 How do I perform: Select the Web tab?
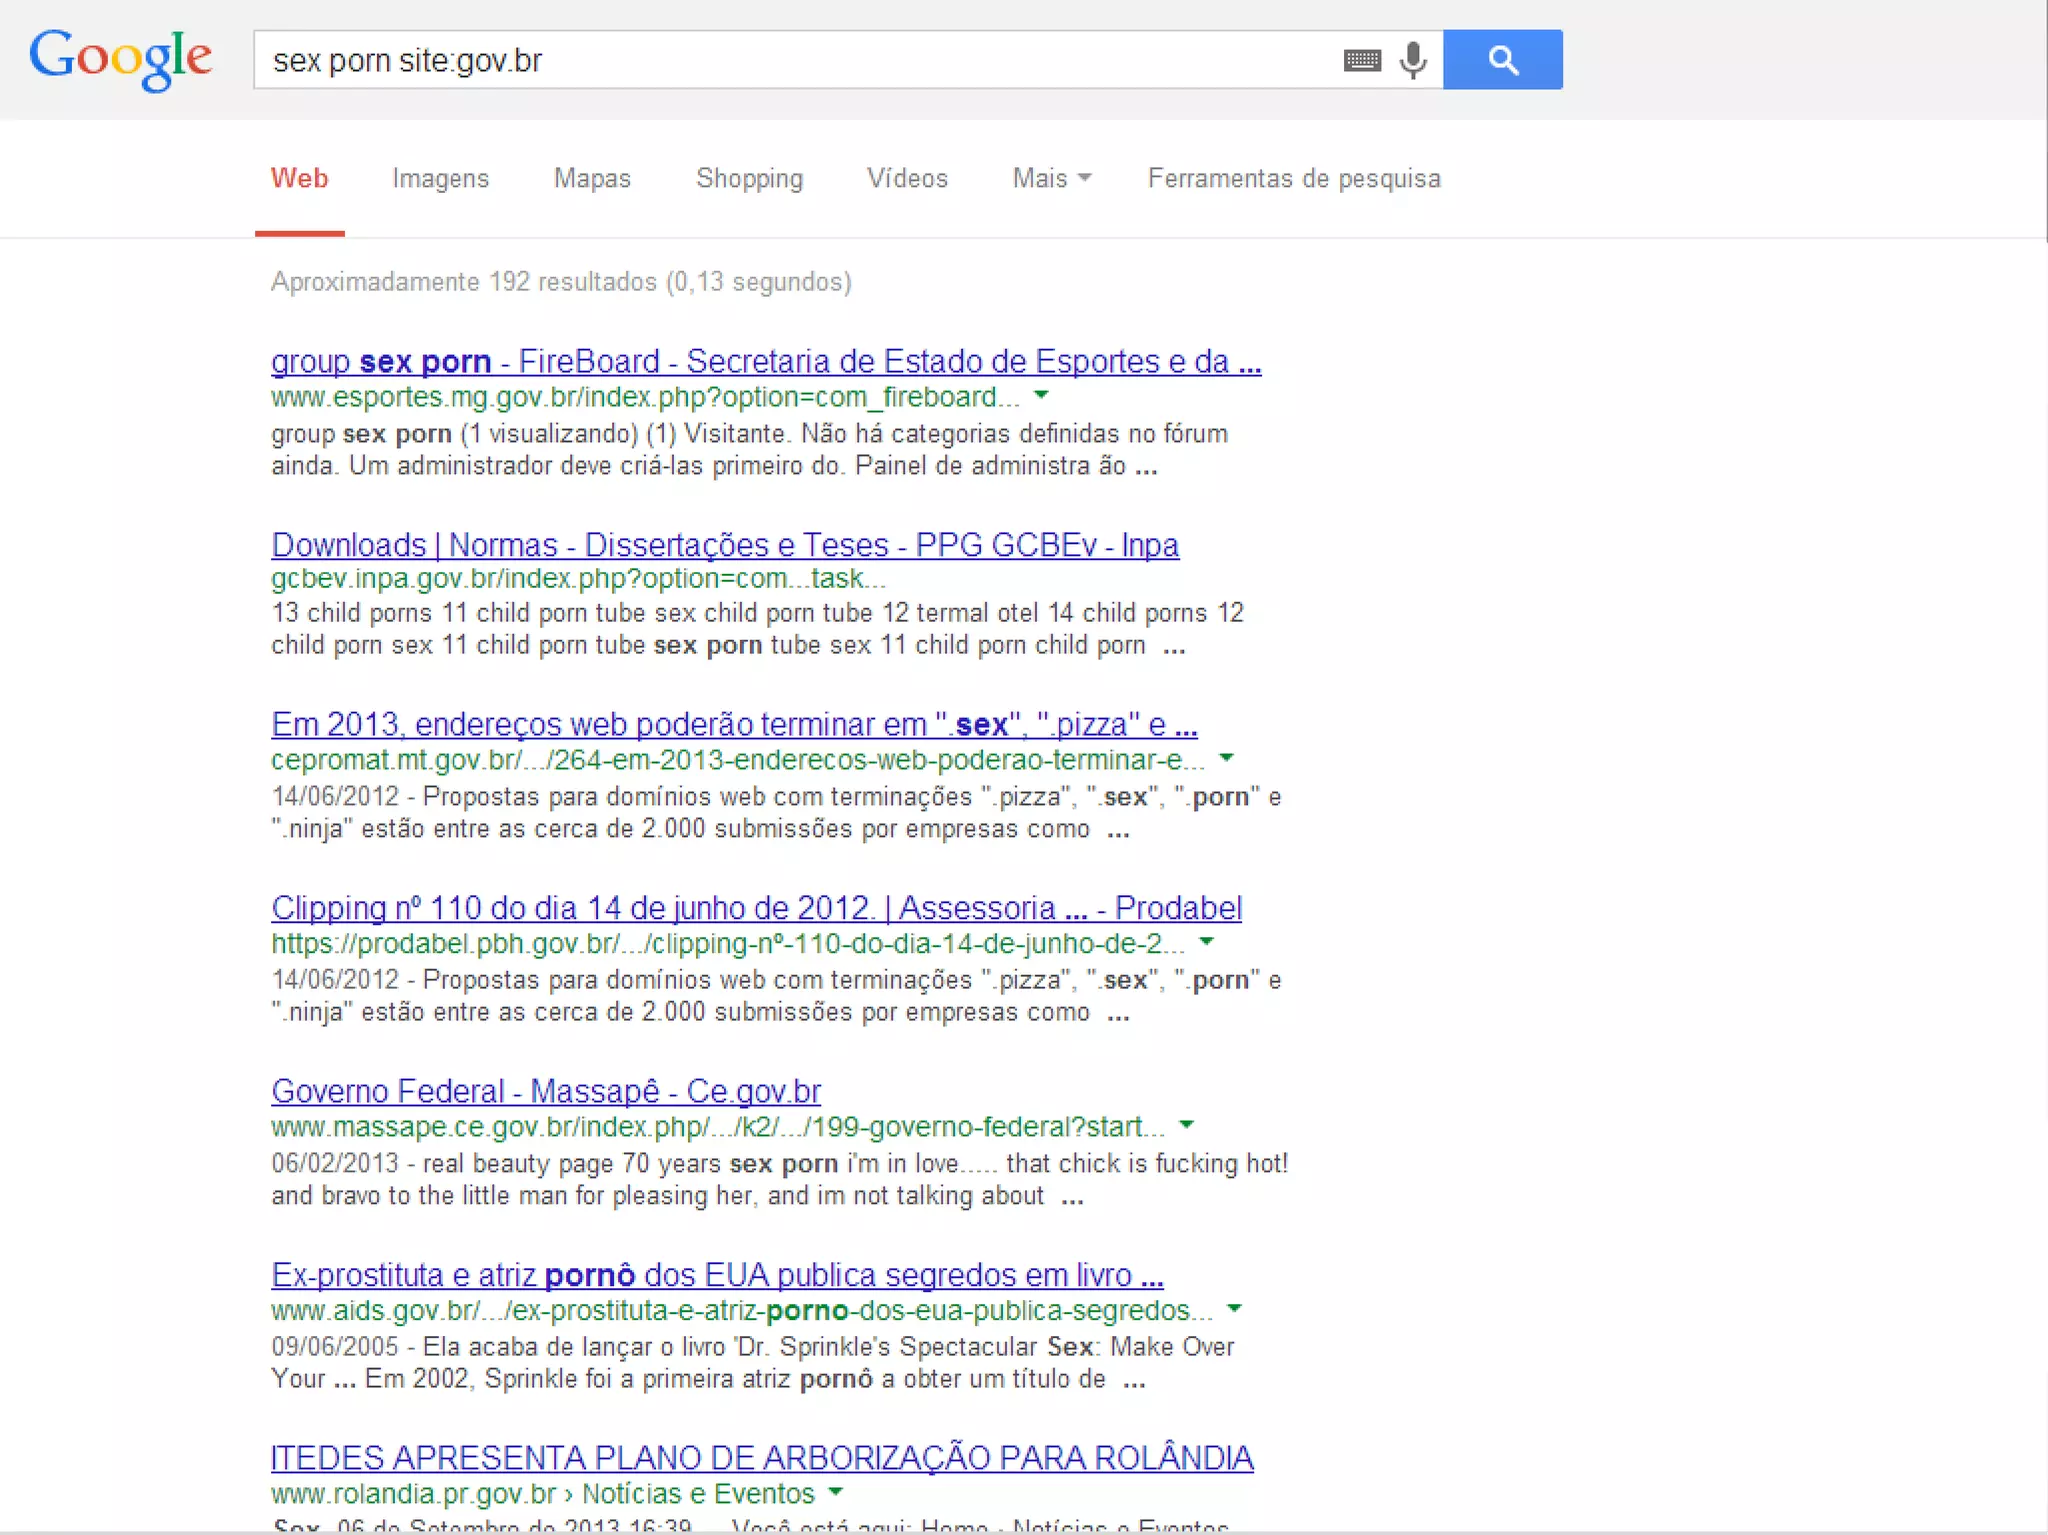(299, 179)
